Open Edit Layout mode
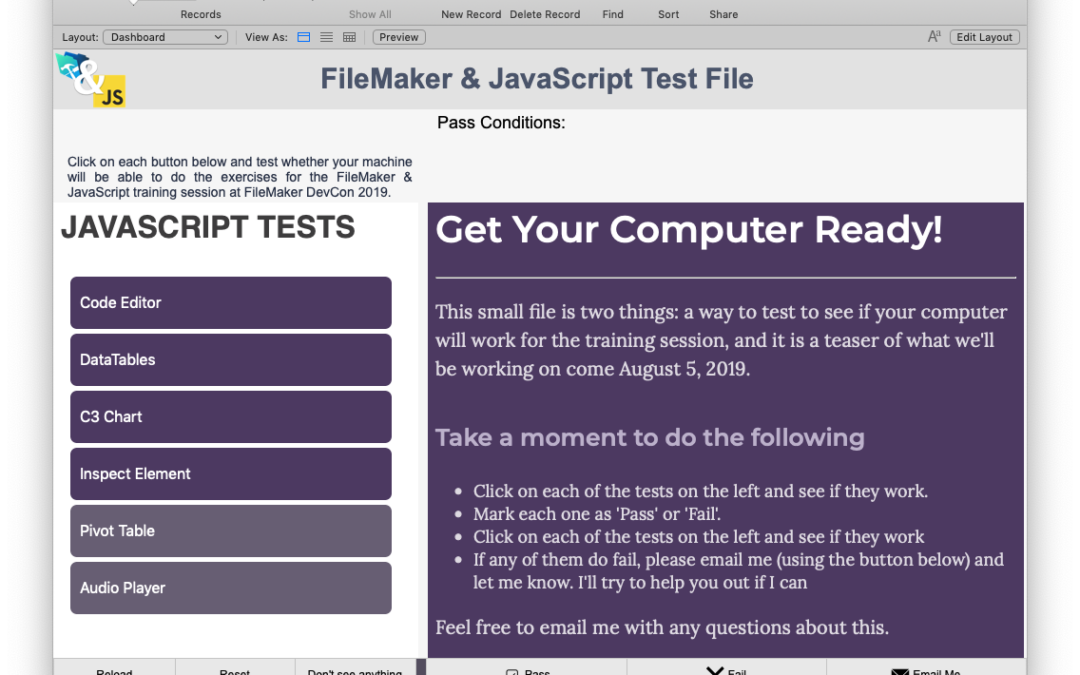This screenshot has height=675, width=1080. pyautogui.click(x=984, y=37)
